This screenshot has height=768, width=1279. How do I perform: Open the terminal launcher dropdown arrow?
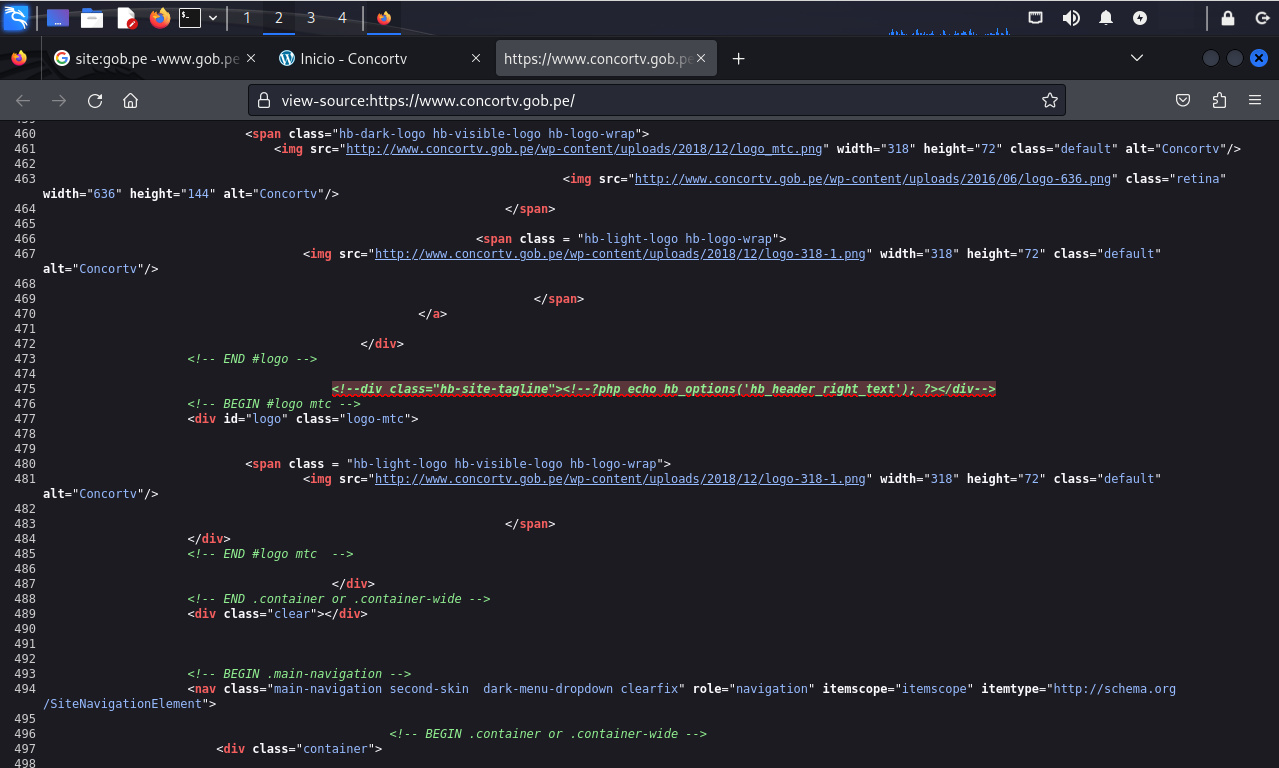(212, 18)
